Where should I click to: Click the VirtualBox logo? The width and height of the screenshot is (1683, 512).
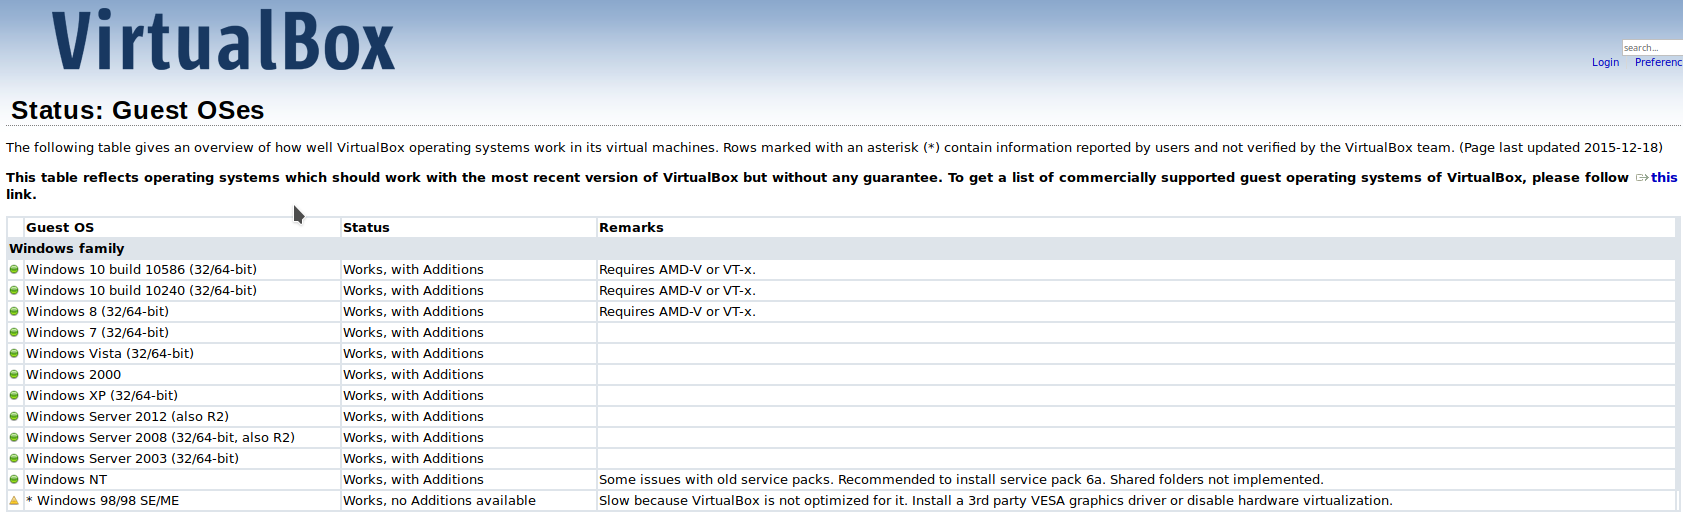[223, 41]
